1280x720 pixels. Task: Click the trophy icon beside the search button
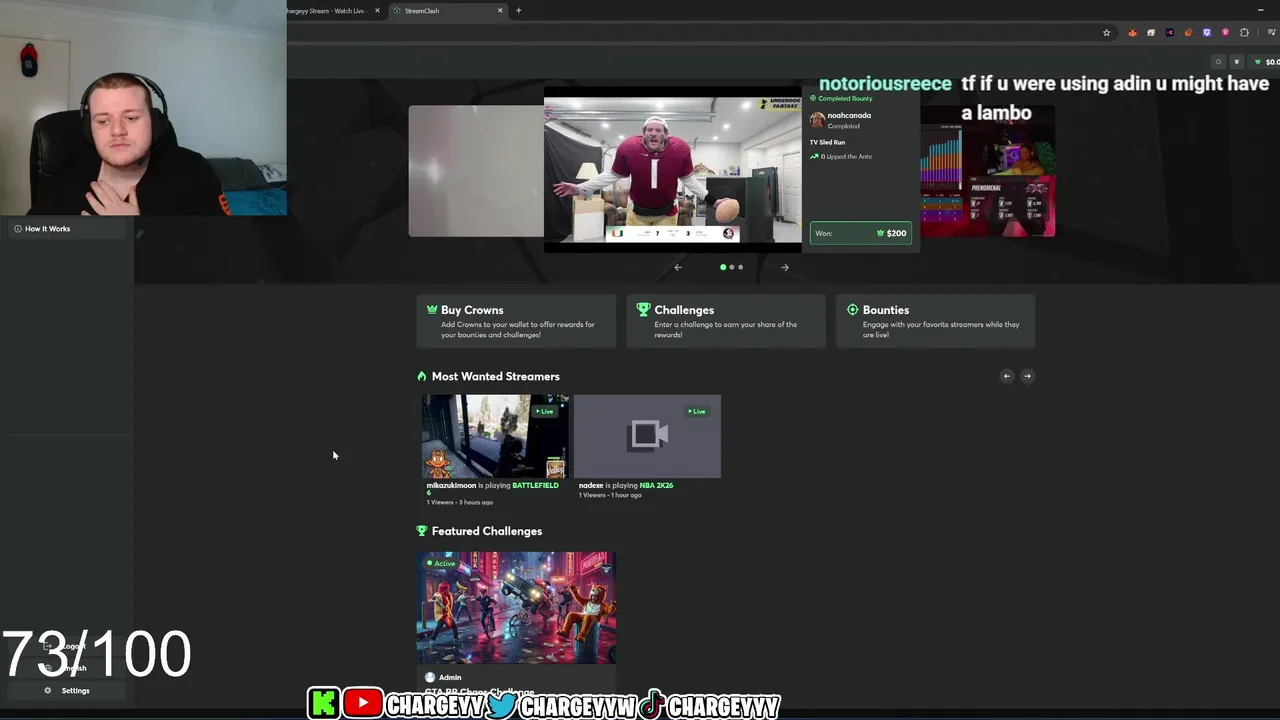1237,62
